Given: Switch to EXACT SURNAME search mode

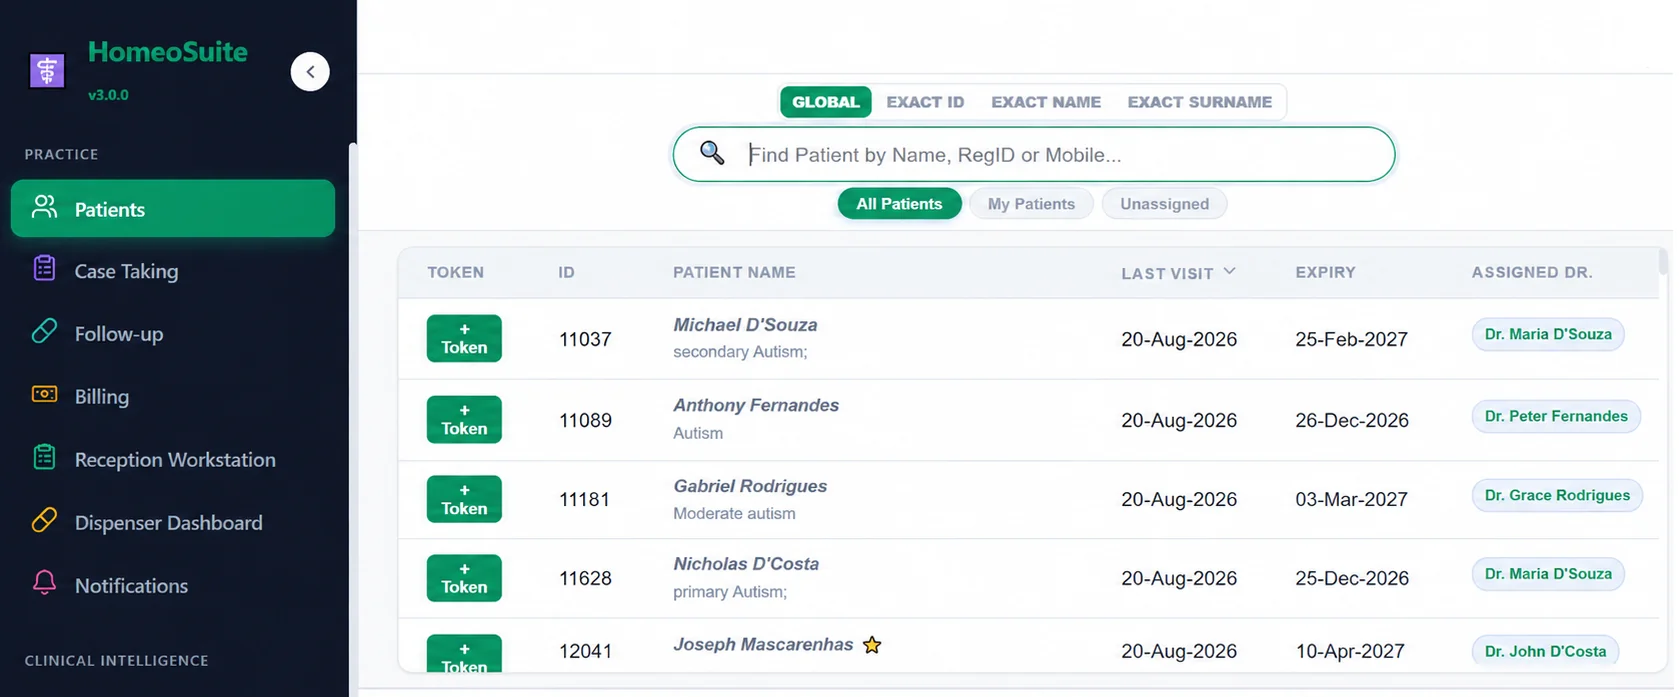Looking at the screenshot, I should tap(1200, 102).
